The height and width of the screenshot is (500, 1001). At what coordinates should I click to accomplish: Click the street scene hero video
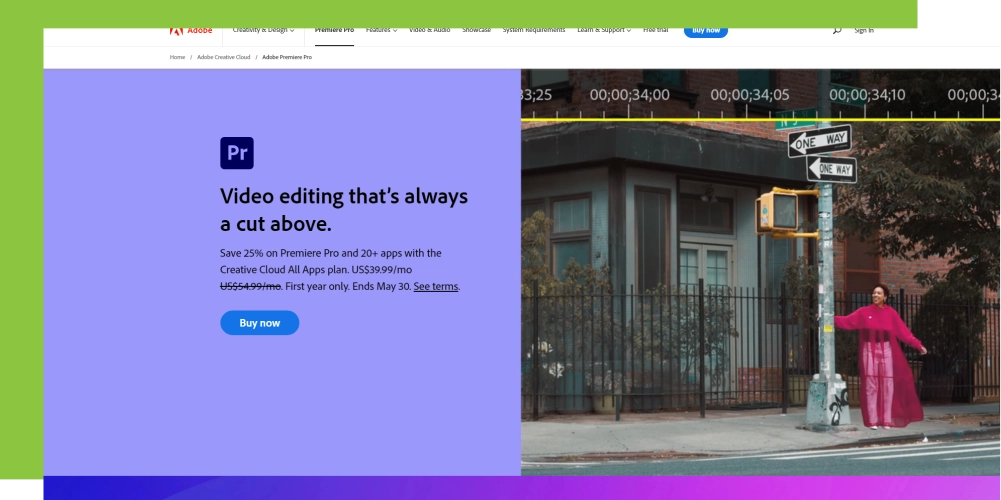tap(761, 272)
